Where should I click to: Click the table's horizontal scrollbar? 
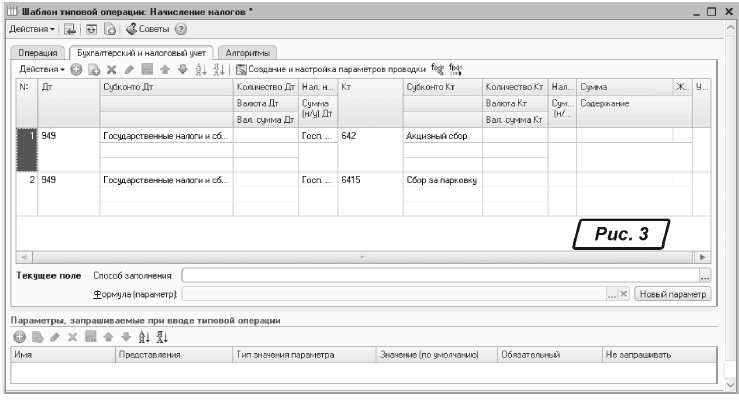pyautogui.click(x=360, y=257)
